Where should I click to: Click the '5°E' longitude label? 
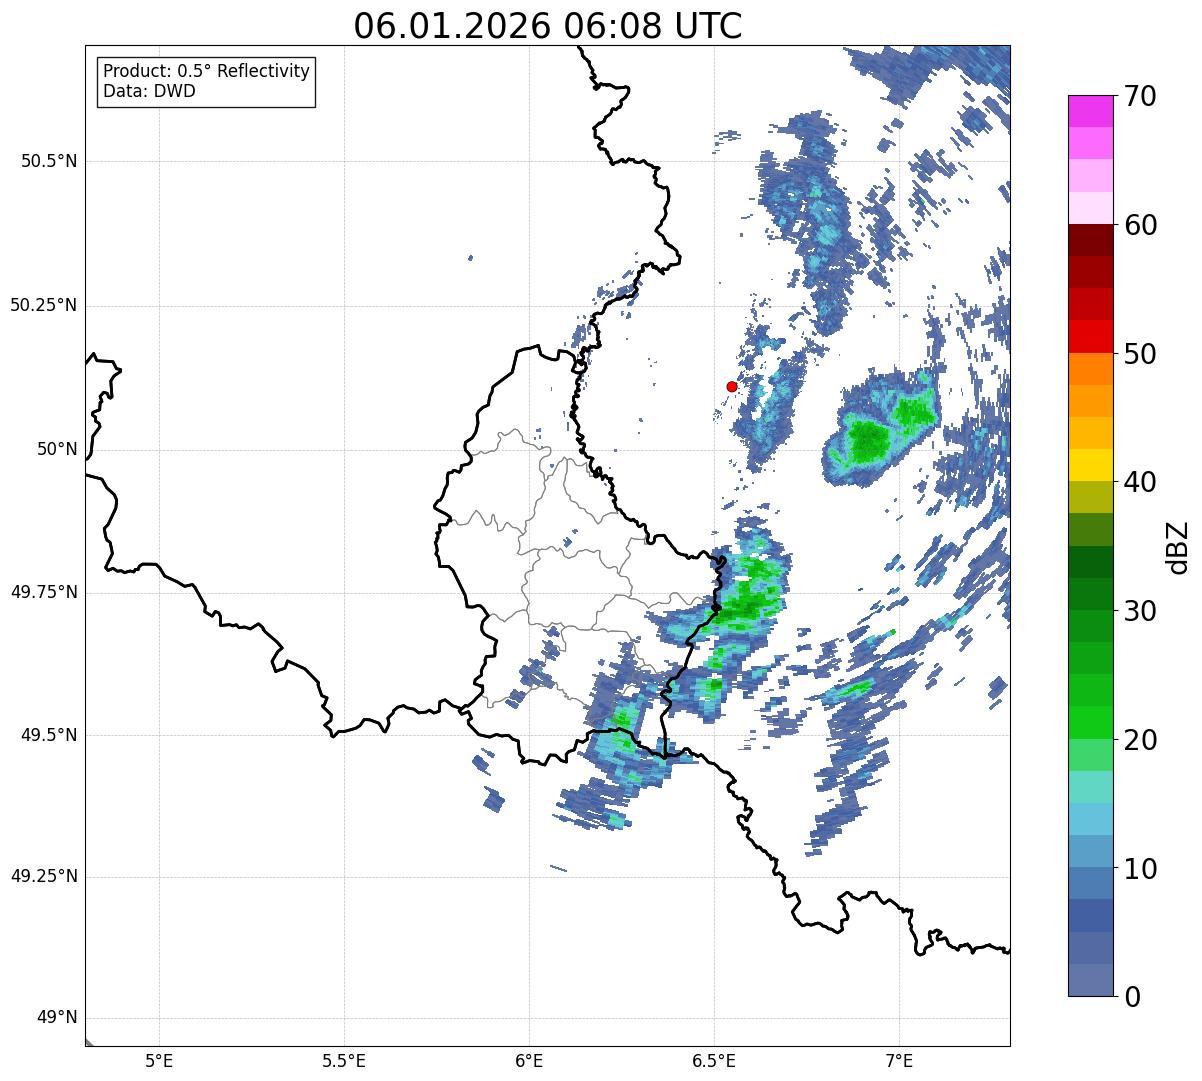[159, 1060]
